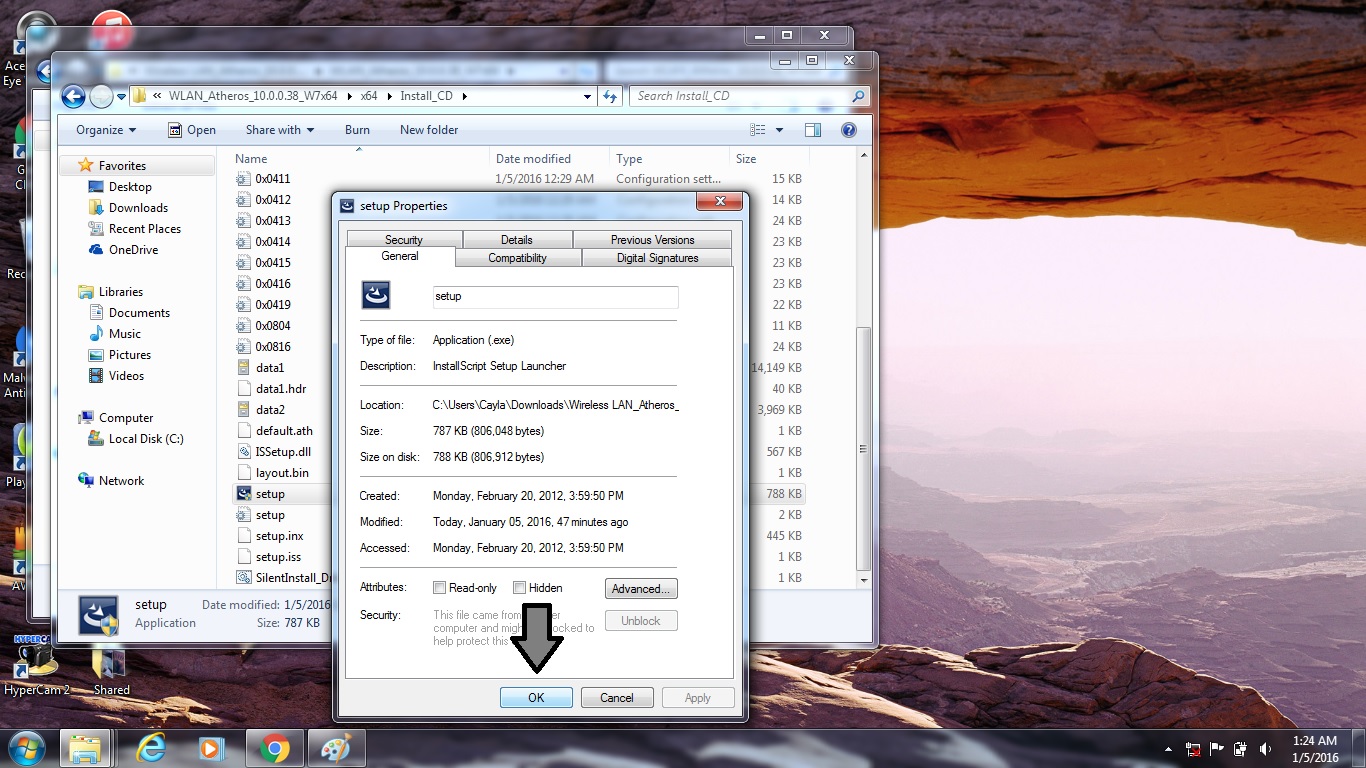Open Google Chrome from the taskbar

coord(275,748)
